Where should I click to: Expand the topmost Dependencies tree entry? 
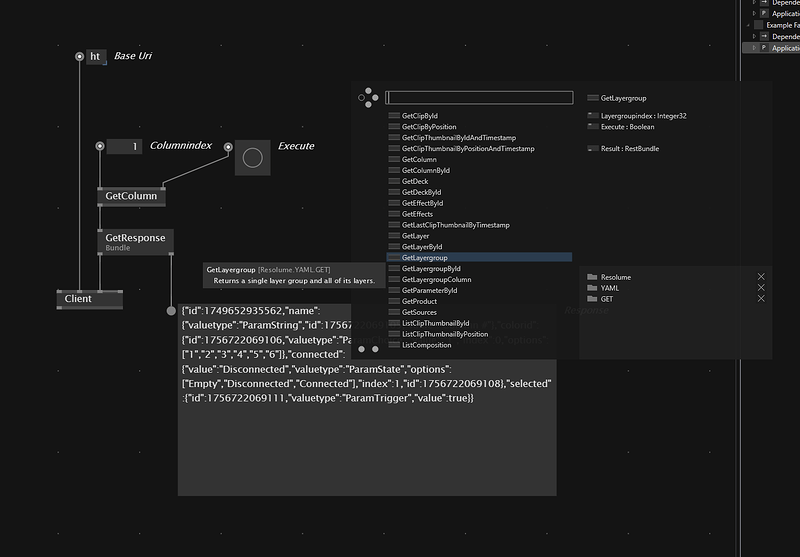pos(754,3)
